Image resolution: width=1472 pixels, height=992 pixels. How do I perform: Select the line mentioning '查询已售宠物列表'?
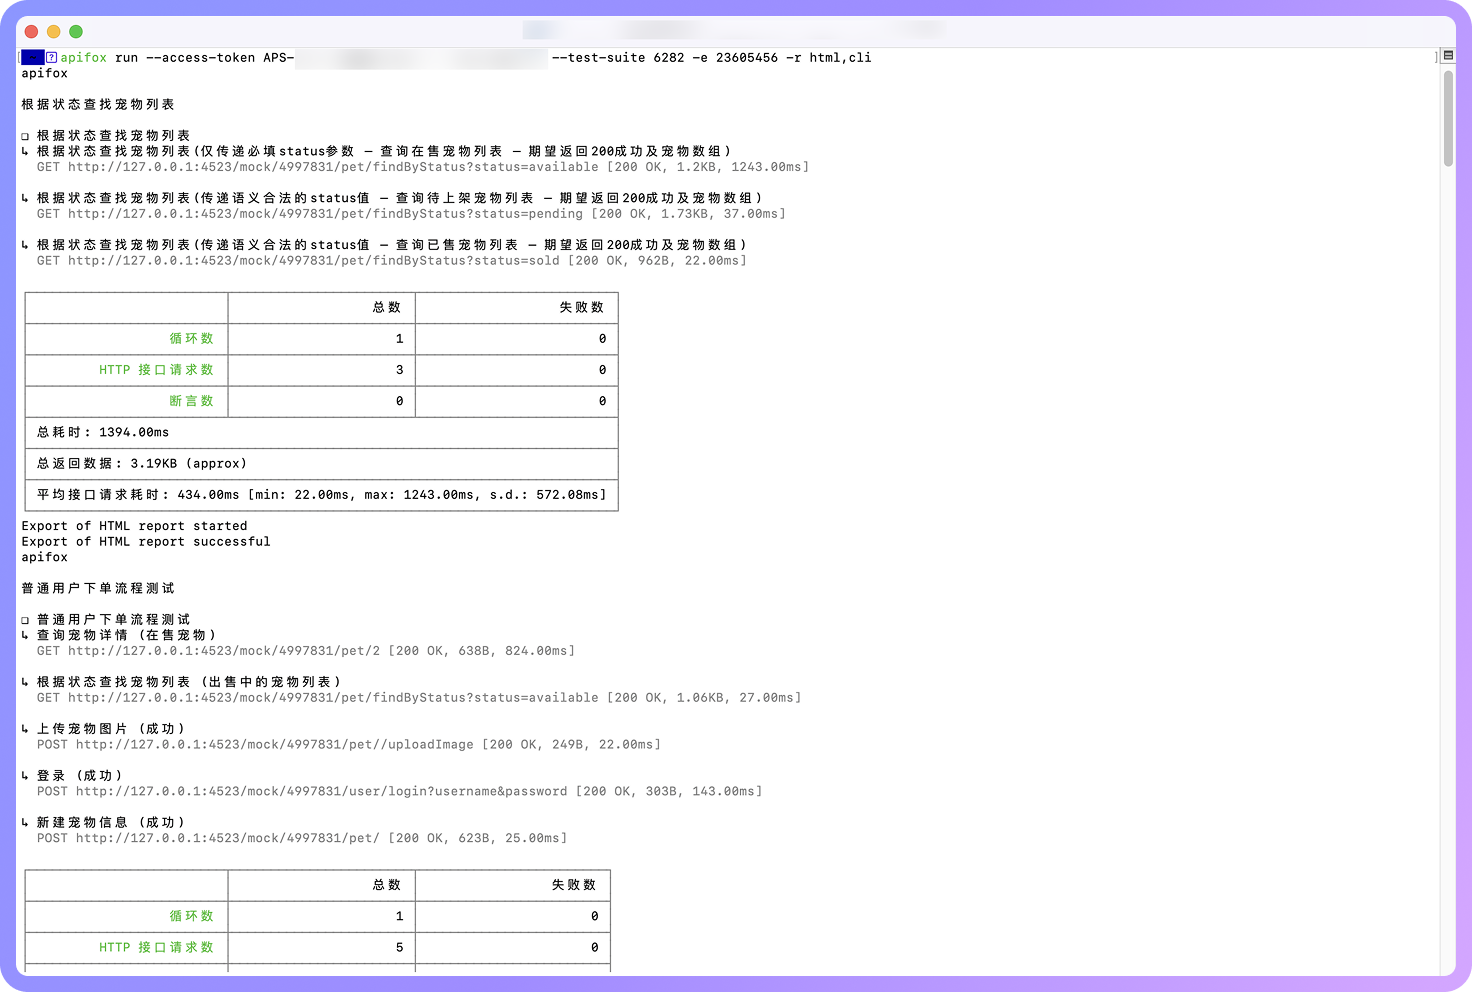[x=384, y=245]
